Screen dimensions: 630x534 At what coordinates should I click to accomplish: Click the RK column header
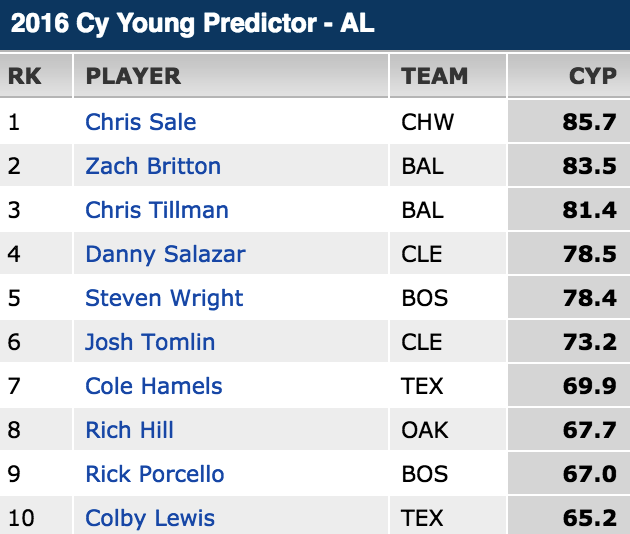pyautogui.click(x=25, y=76)
